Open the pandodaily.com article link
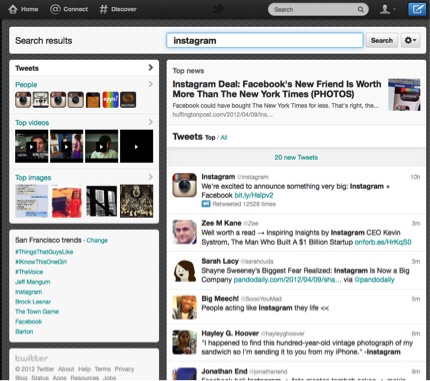Image resolution: width=430 pixels, height=381 pixels. coord(287,279)
